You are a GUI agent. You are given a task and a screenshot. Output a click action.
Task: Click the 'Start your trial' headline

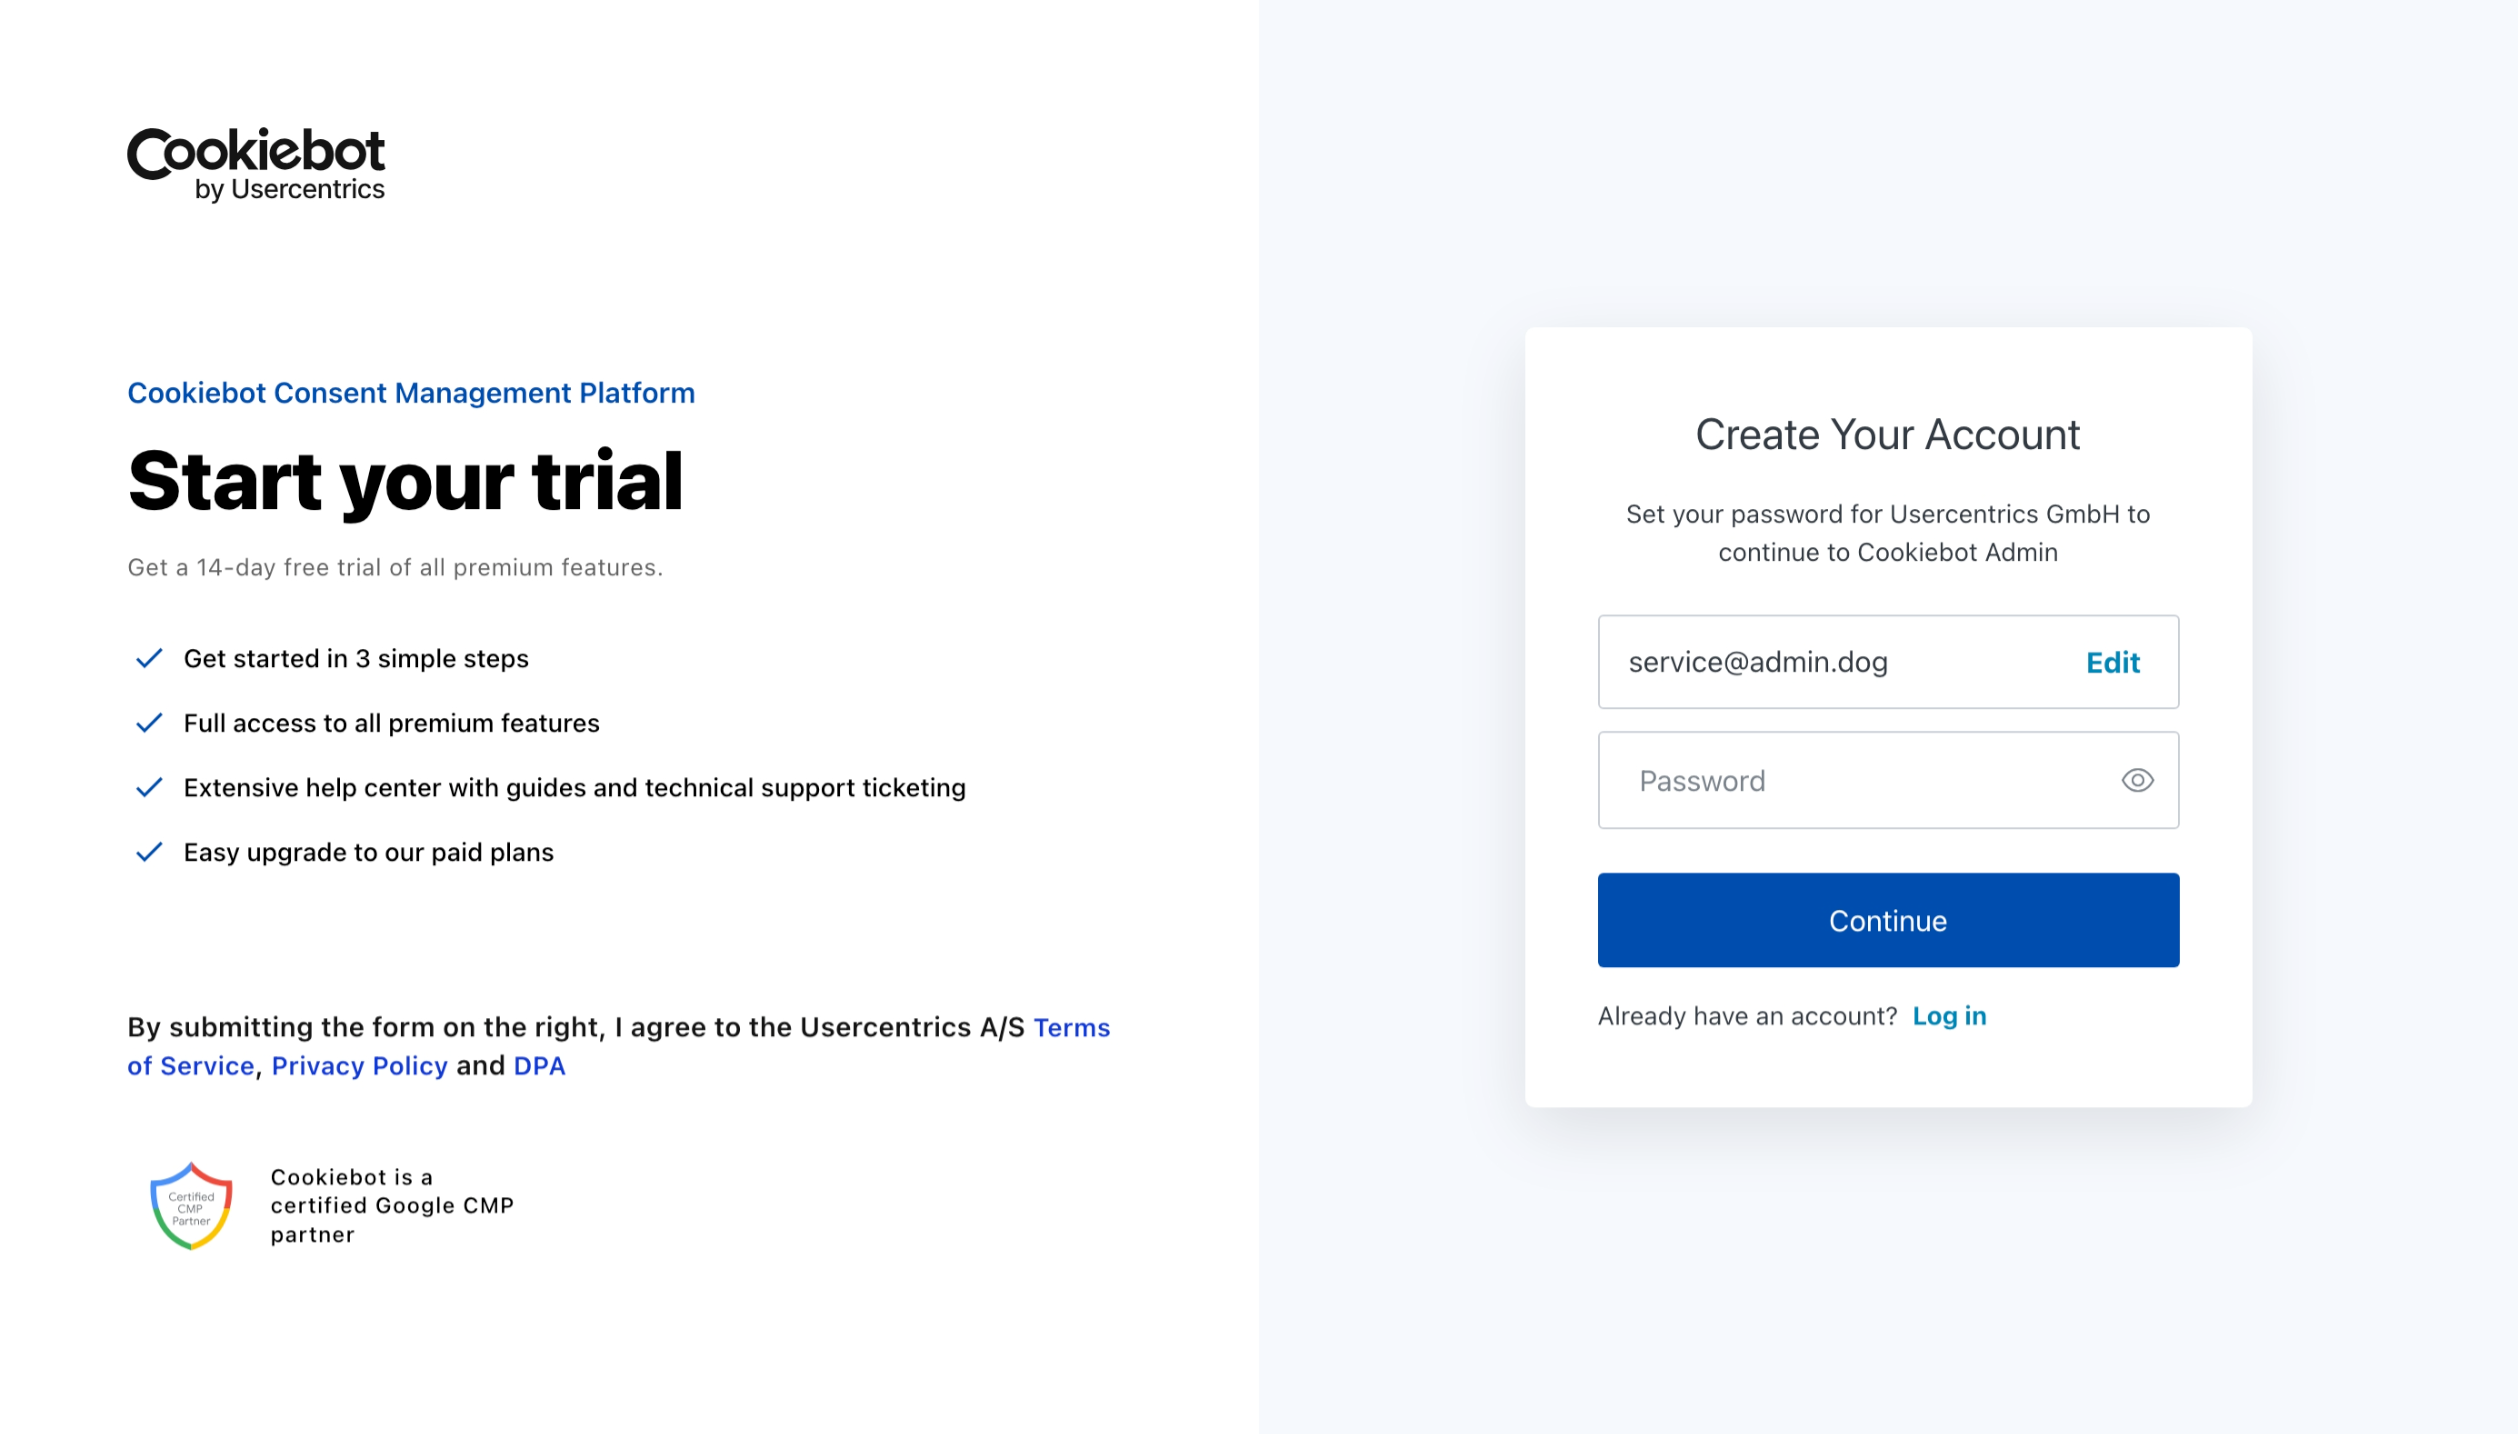405,481
